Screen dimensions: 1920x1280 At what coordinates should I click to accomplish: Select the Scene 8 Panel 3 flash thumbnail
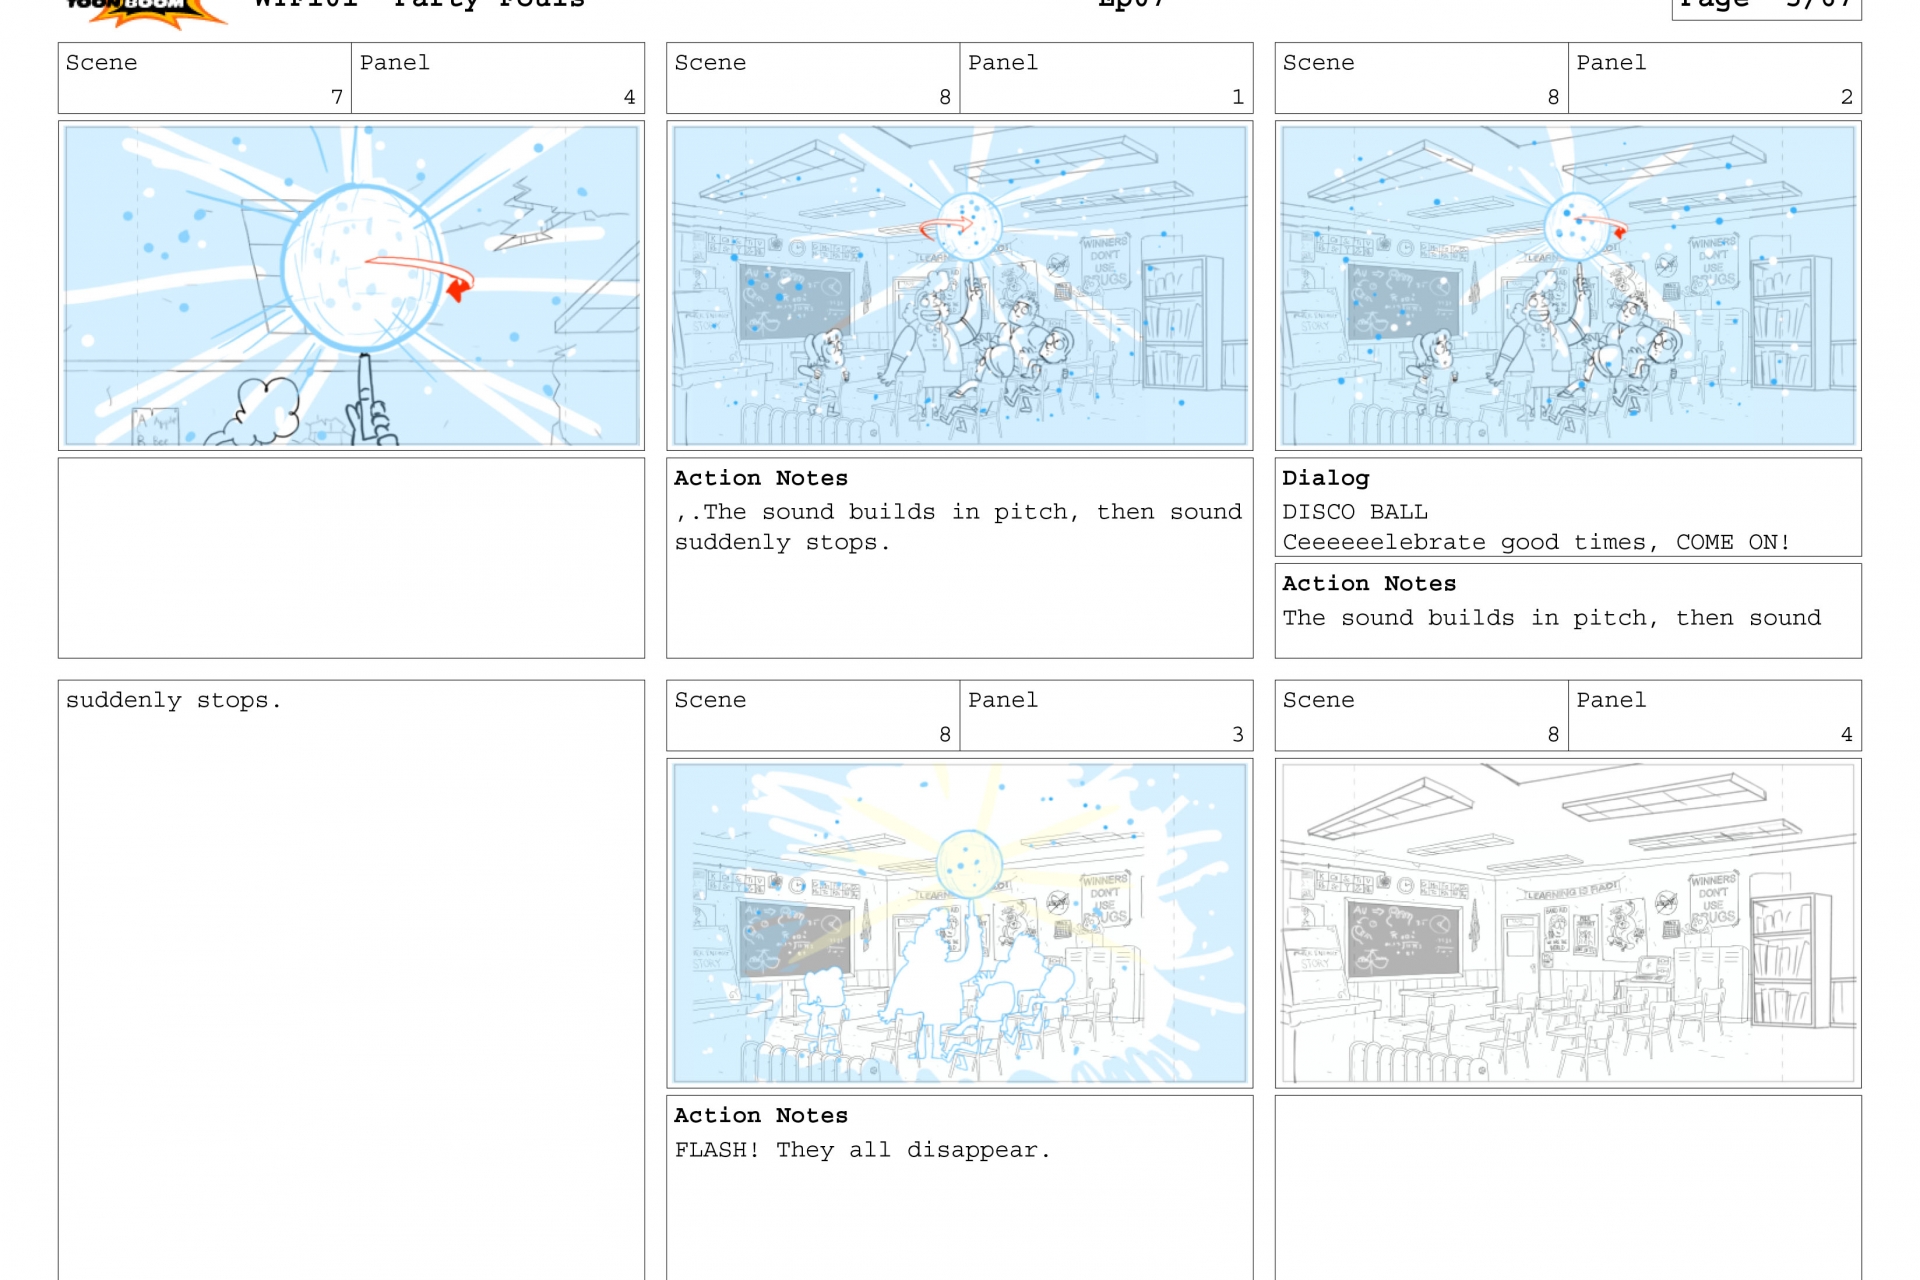point(959,923)
